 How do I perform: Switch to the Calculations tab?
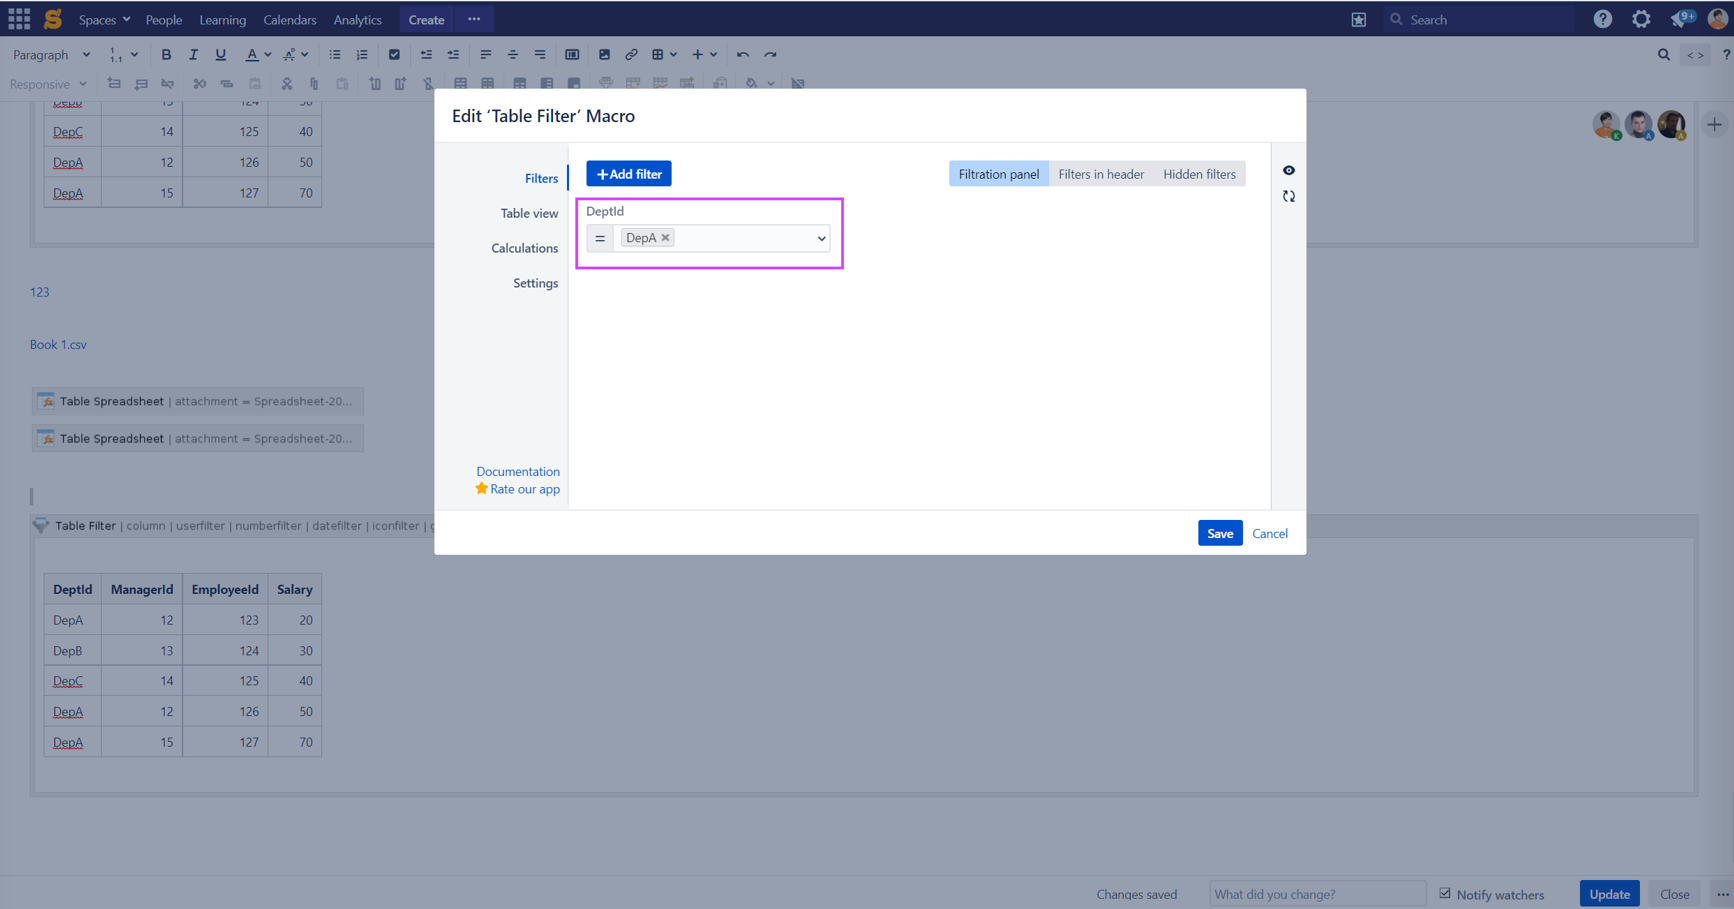(524, 248)
